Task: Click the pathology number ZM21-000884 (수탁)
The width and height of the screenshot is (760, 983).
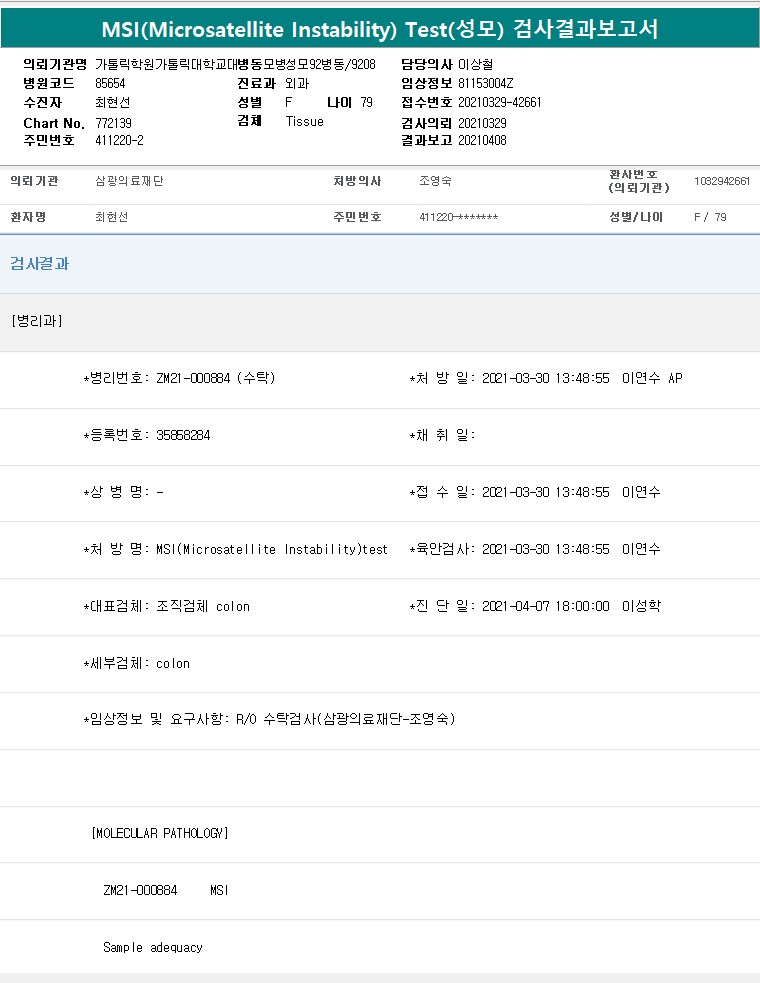Action: 215,379
